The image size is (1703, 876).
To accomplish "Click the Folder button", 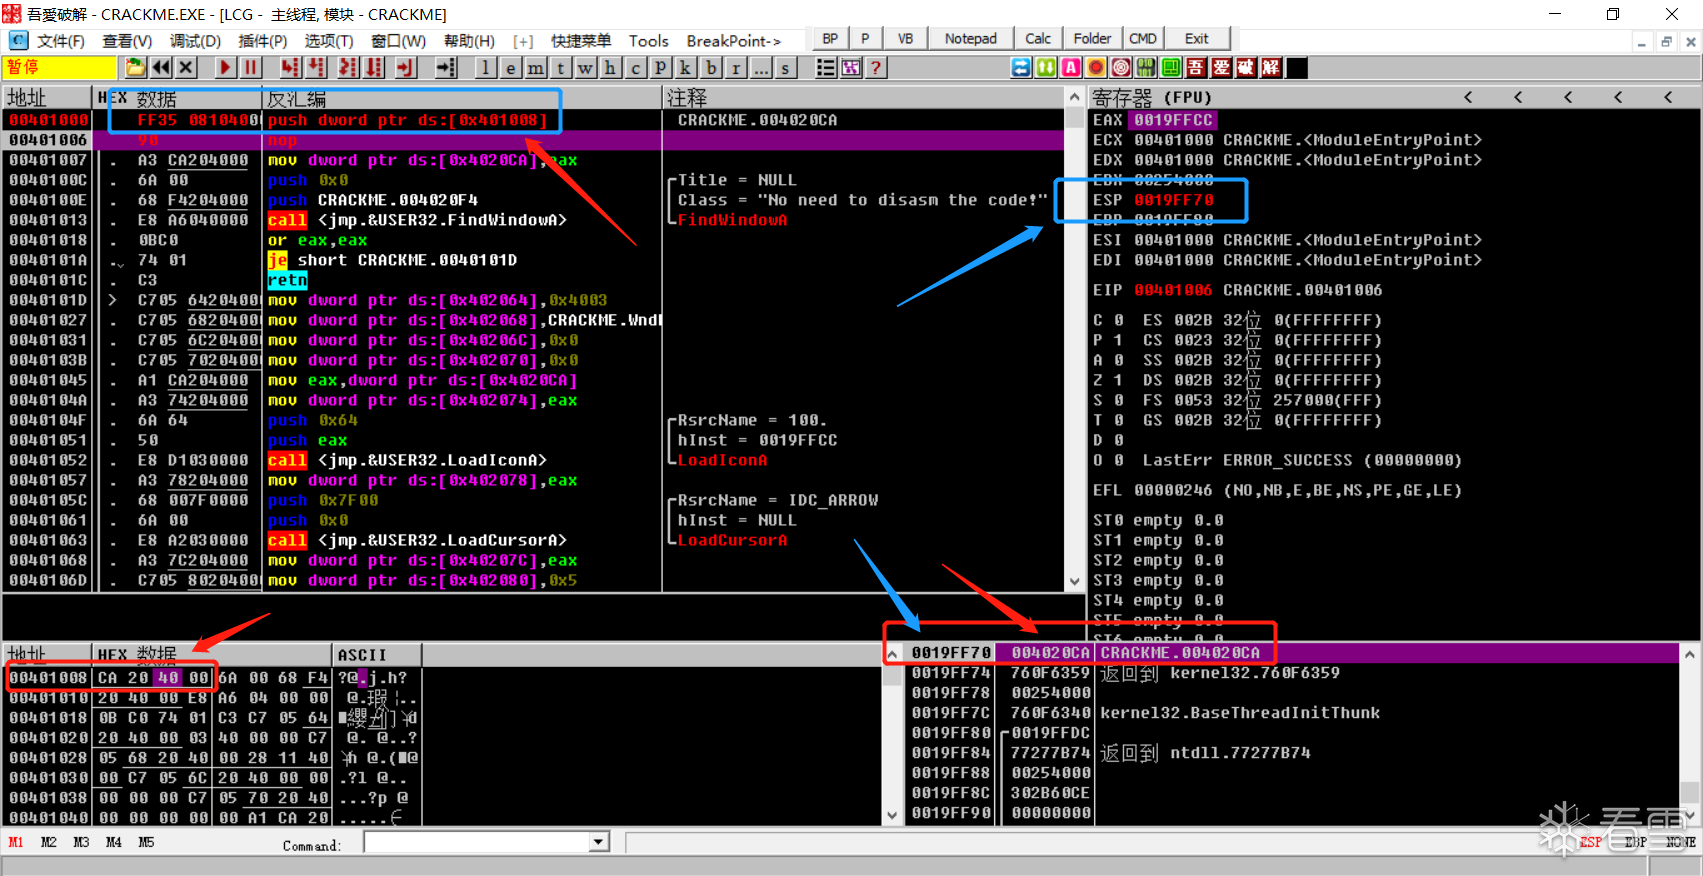I will [x=1092, y=39].
